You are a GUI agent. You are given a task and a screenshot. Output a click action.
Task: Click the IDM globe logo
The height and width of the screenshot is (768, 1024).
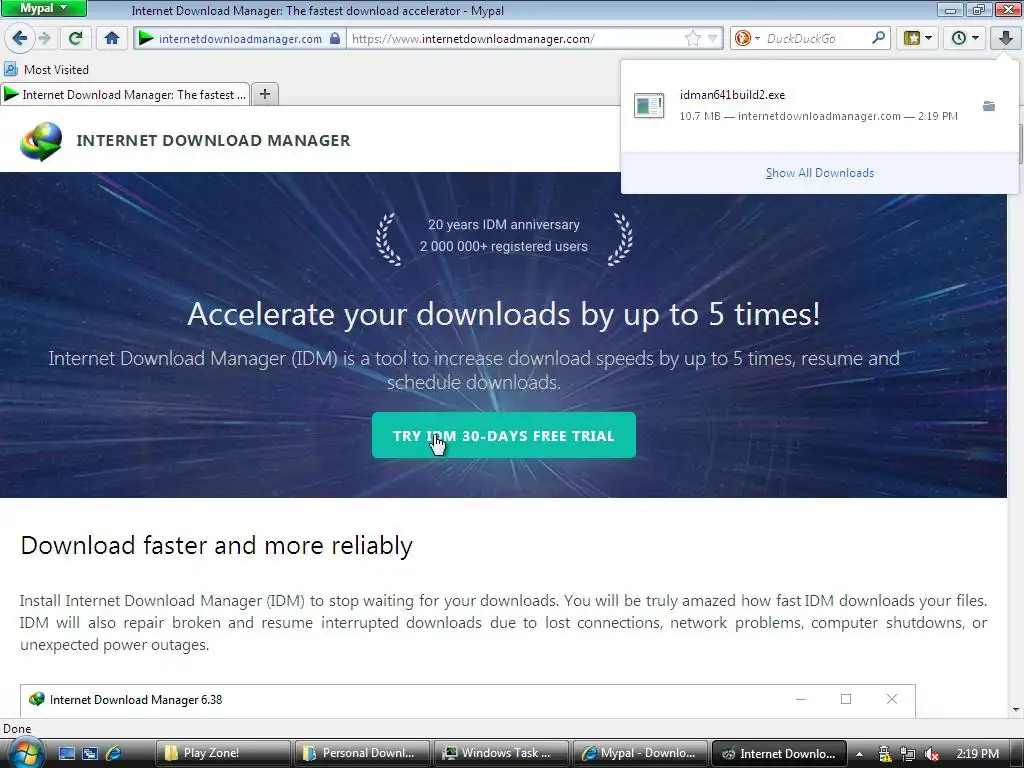pos(41,140)
